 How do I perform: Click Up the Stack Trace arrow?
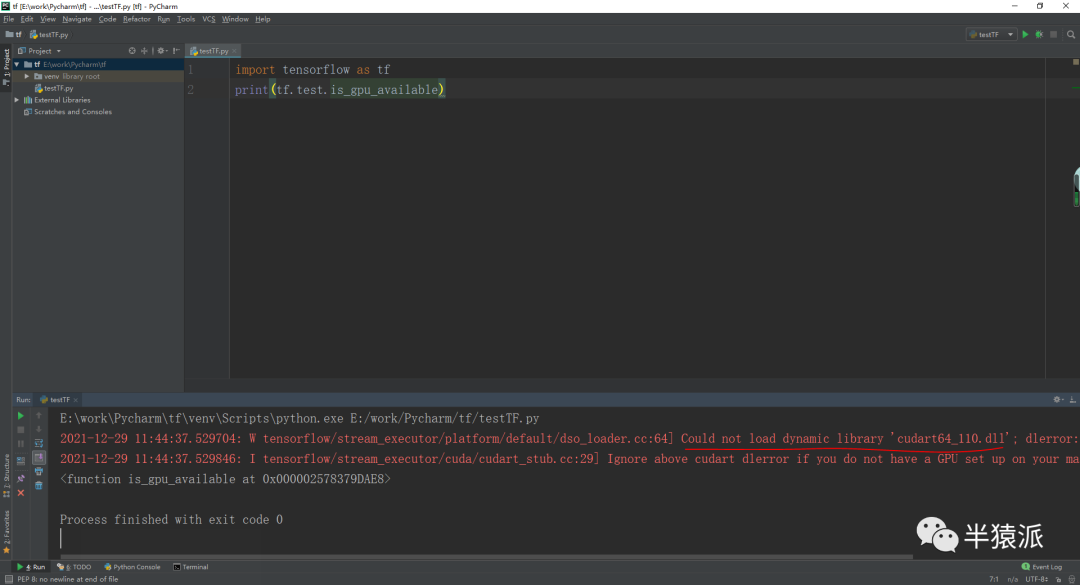pyautogui.click(x=39, y=415)
